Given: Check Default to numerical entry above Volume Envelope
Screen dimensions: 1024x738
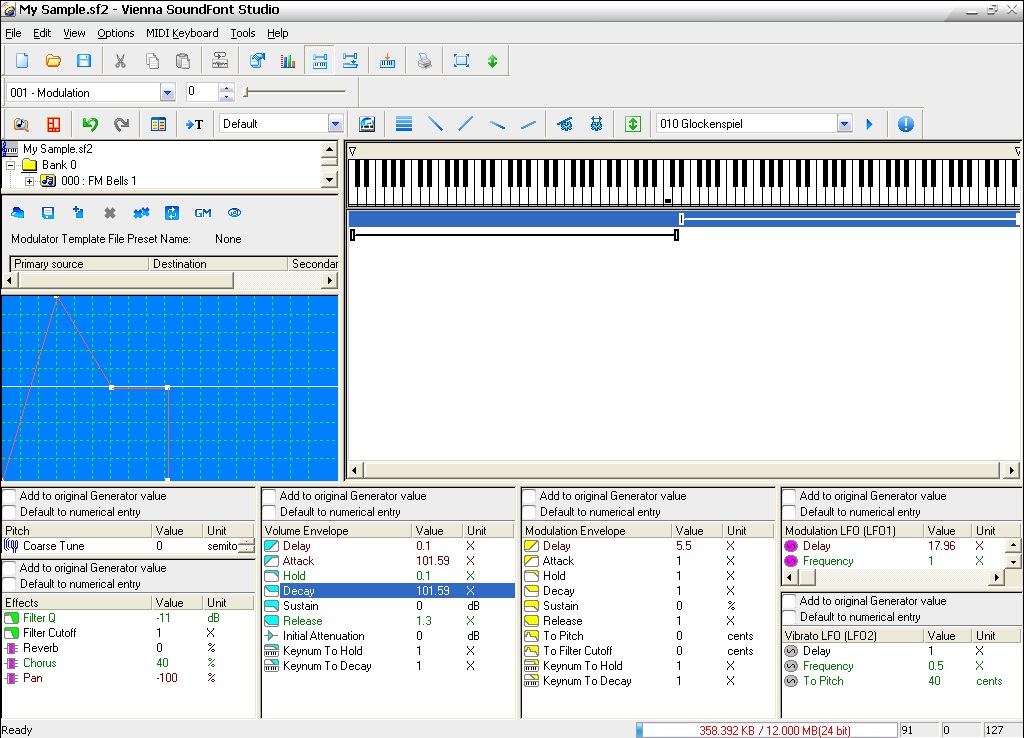Looking at the screenshot, I should pos(270,512).
